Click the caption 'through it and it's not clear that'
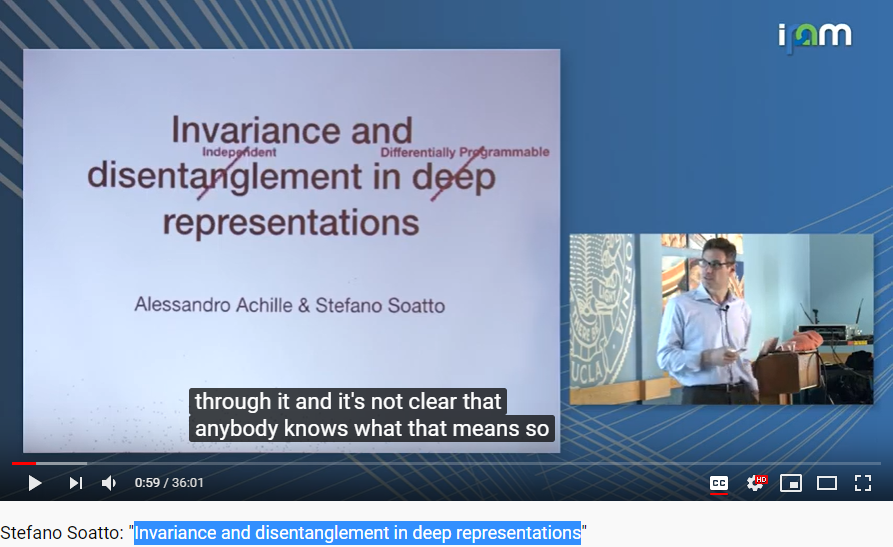The width and height of the screenshot is (893, 547). [x=348, y=401]
